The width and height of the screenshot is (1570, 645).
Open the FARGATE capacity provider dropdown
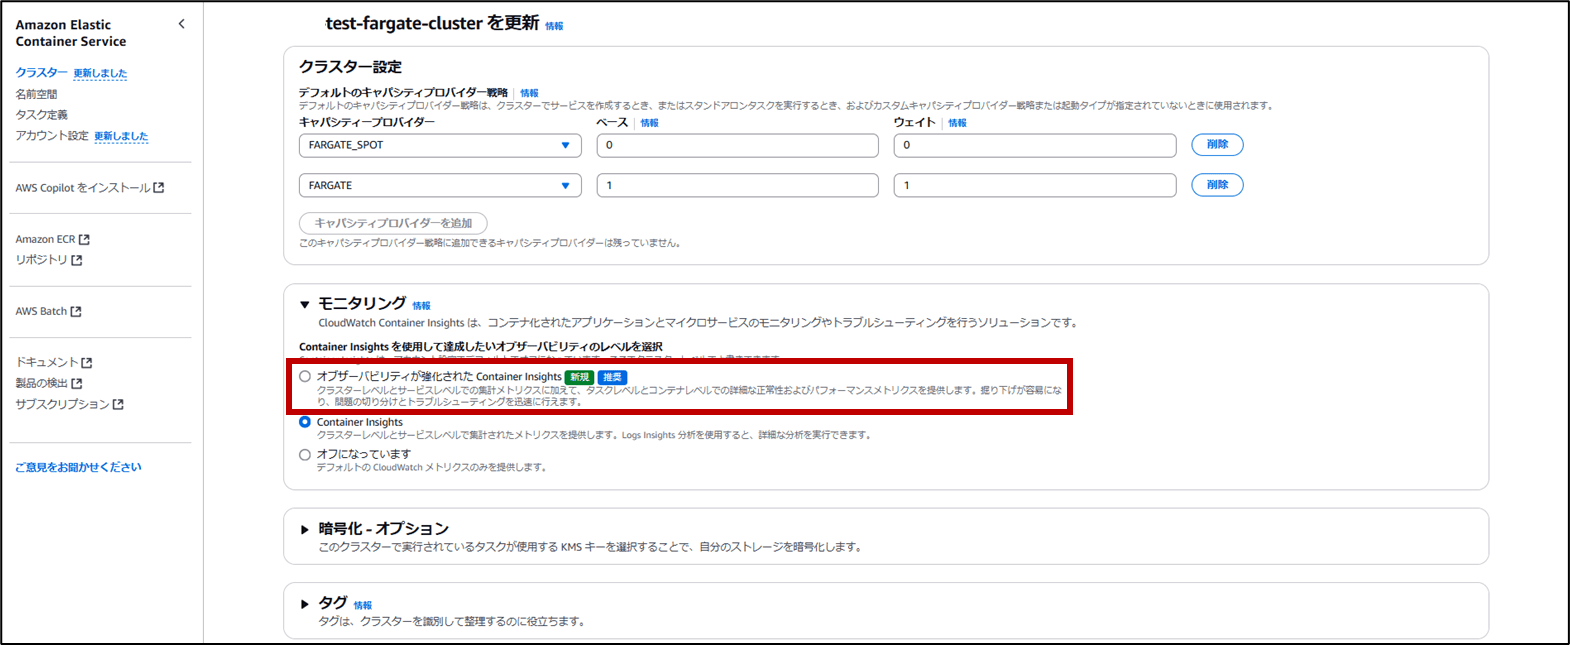(440, 185)
